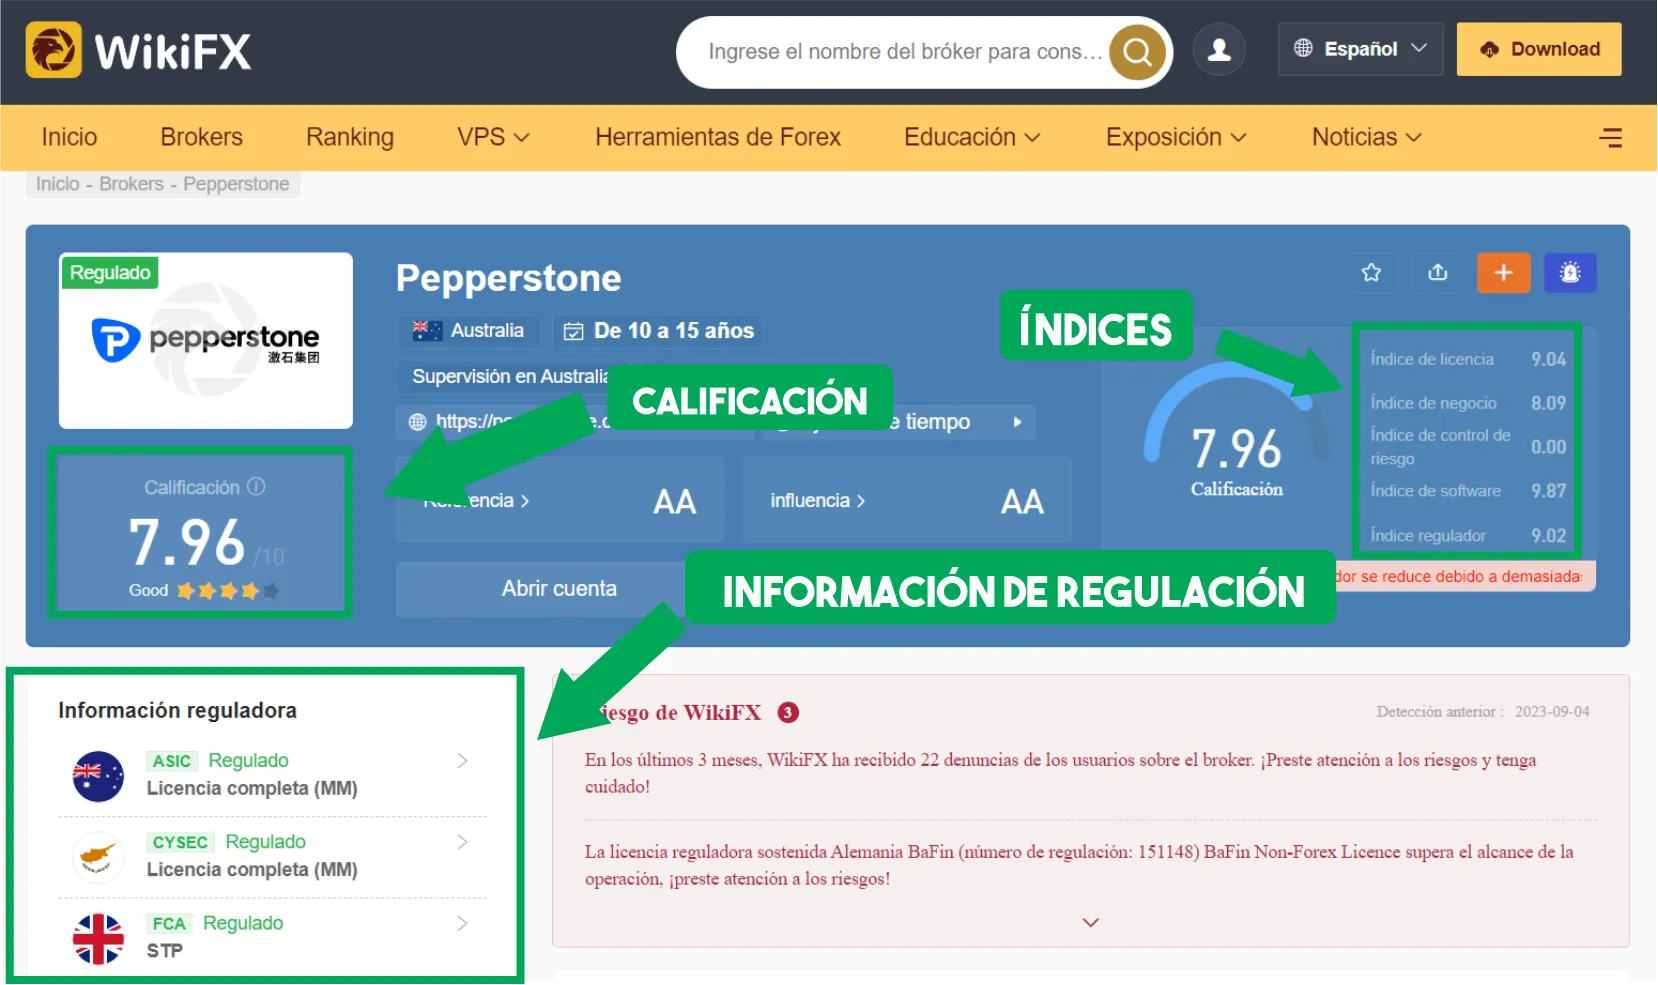
Task: Click the globe language icon
Action: tap(1303, 48)
